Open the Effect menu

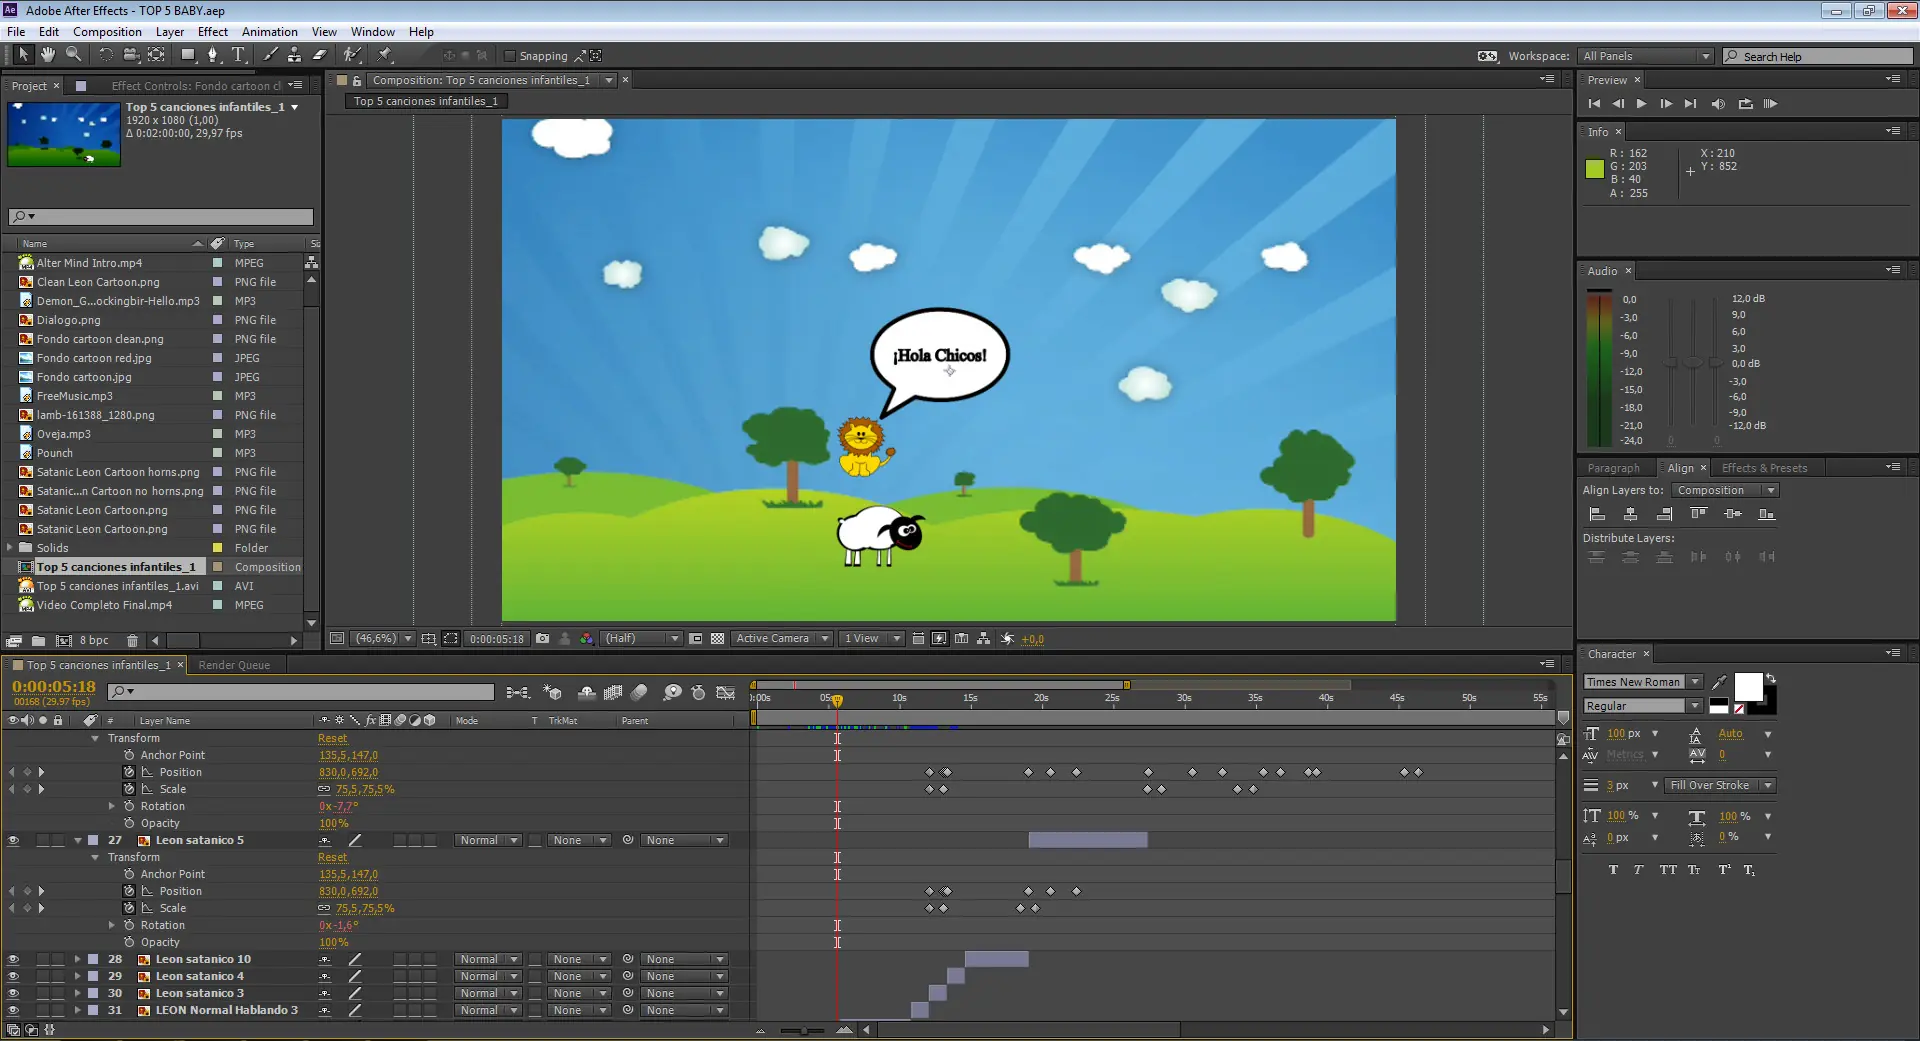[212, 32]
